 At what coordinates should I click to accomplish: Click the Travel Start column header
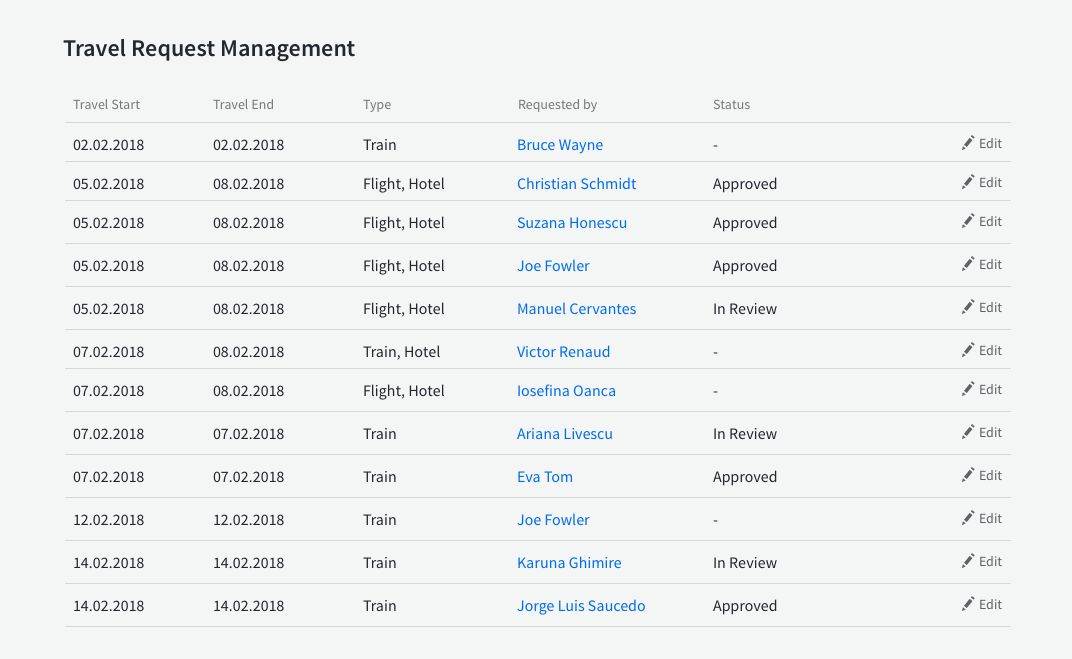pyautogui.click(x=106, y=104)
